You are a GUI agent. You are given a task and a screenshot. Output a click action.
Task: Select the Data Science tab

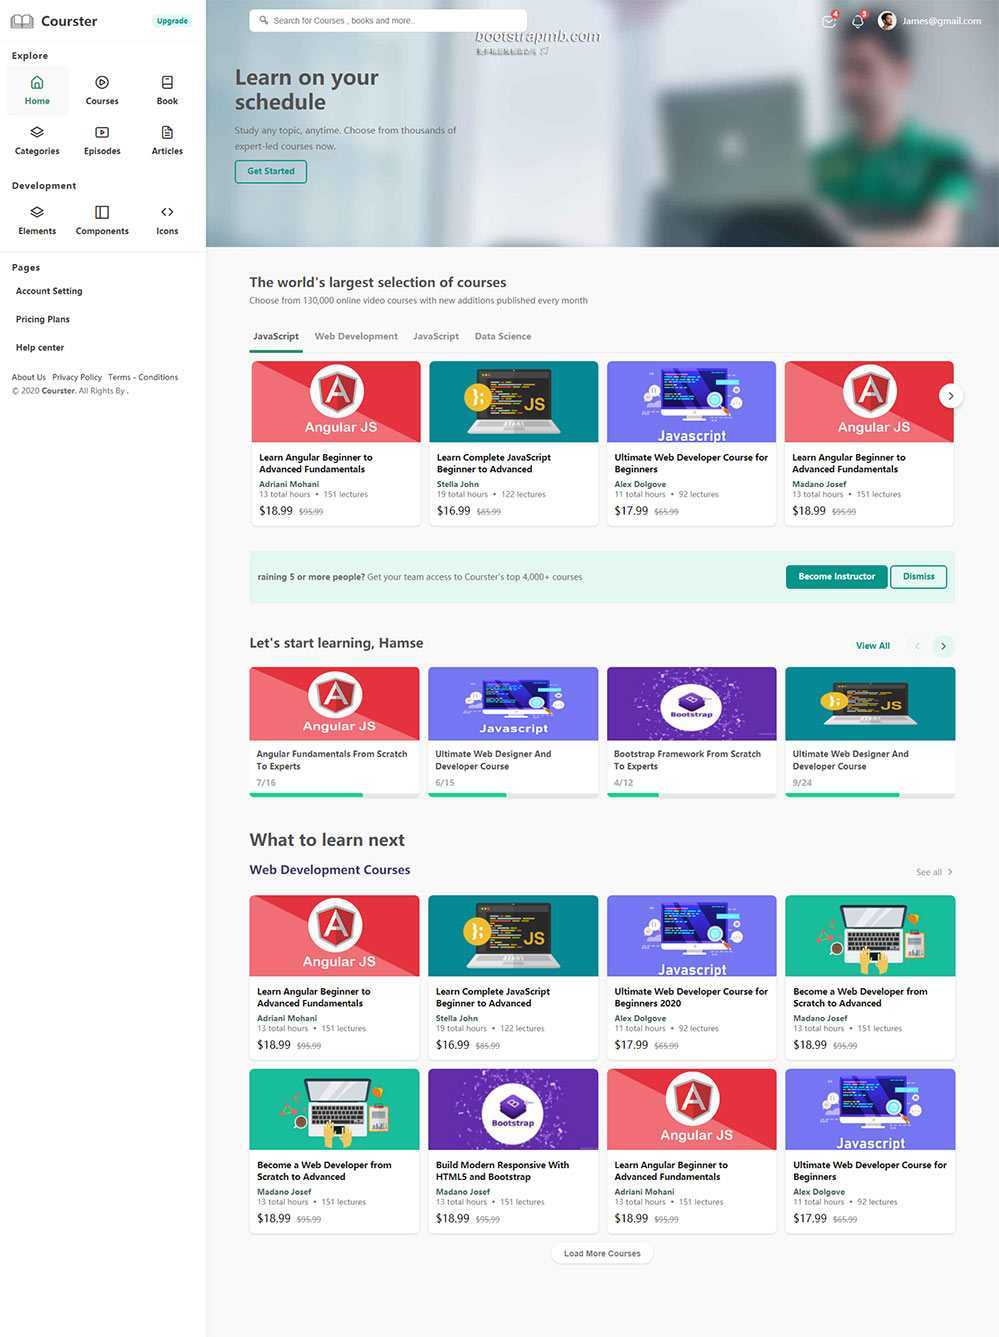point(502,336)
